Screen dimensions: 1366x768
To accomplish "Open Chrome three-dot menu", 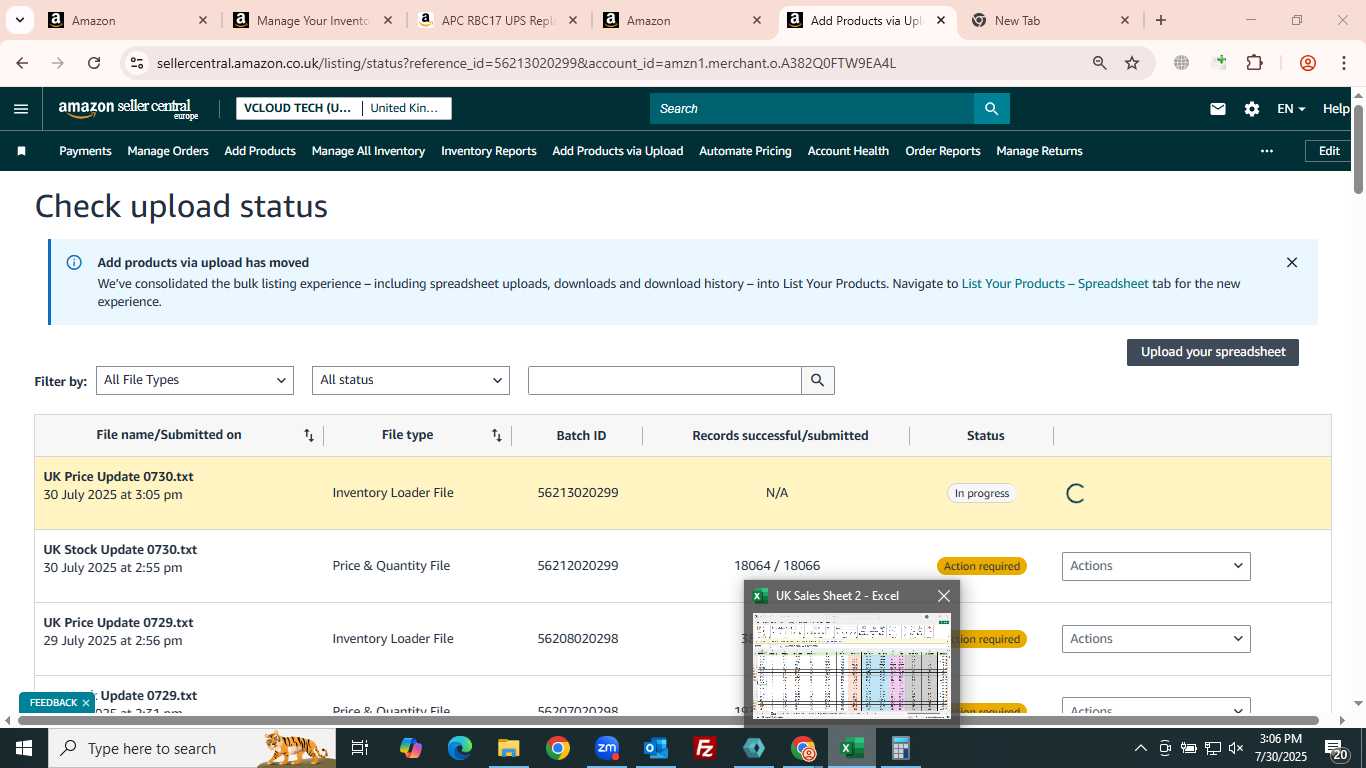I will (1343, 63).
